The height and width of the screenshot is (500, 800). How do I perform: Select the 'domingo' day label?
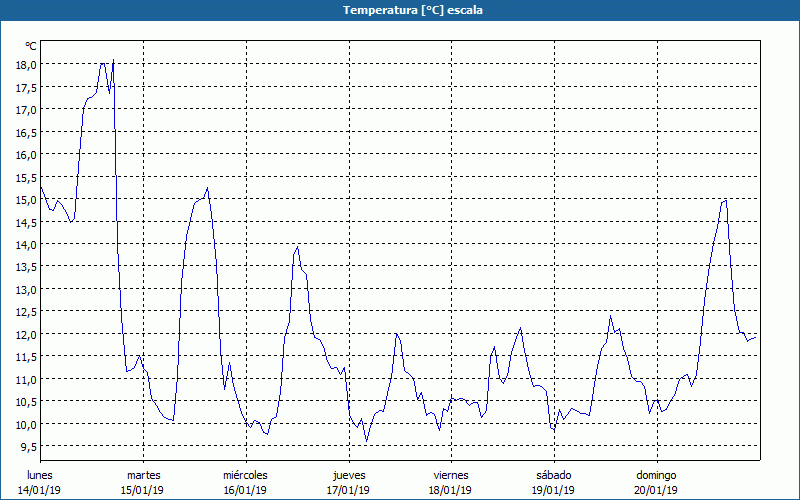(656, 475)
